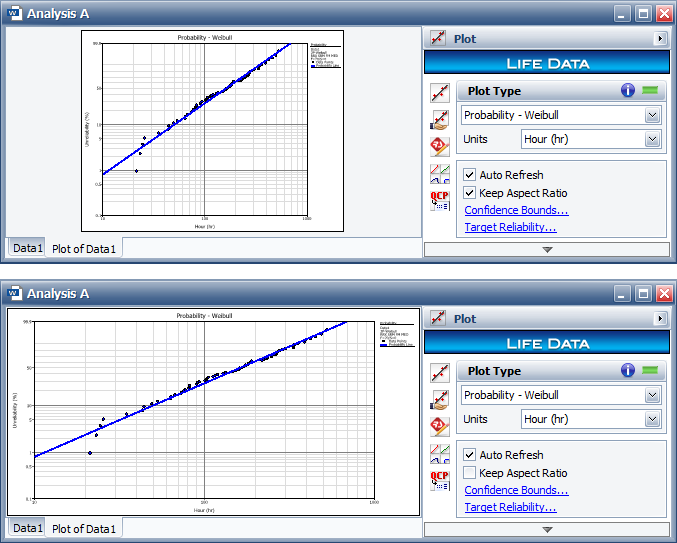Switch to the Data1 tab in top window

click(28, 248)
